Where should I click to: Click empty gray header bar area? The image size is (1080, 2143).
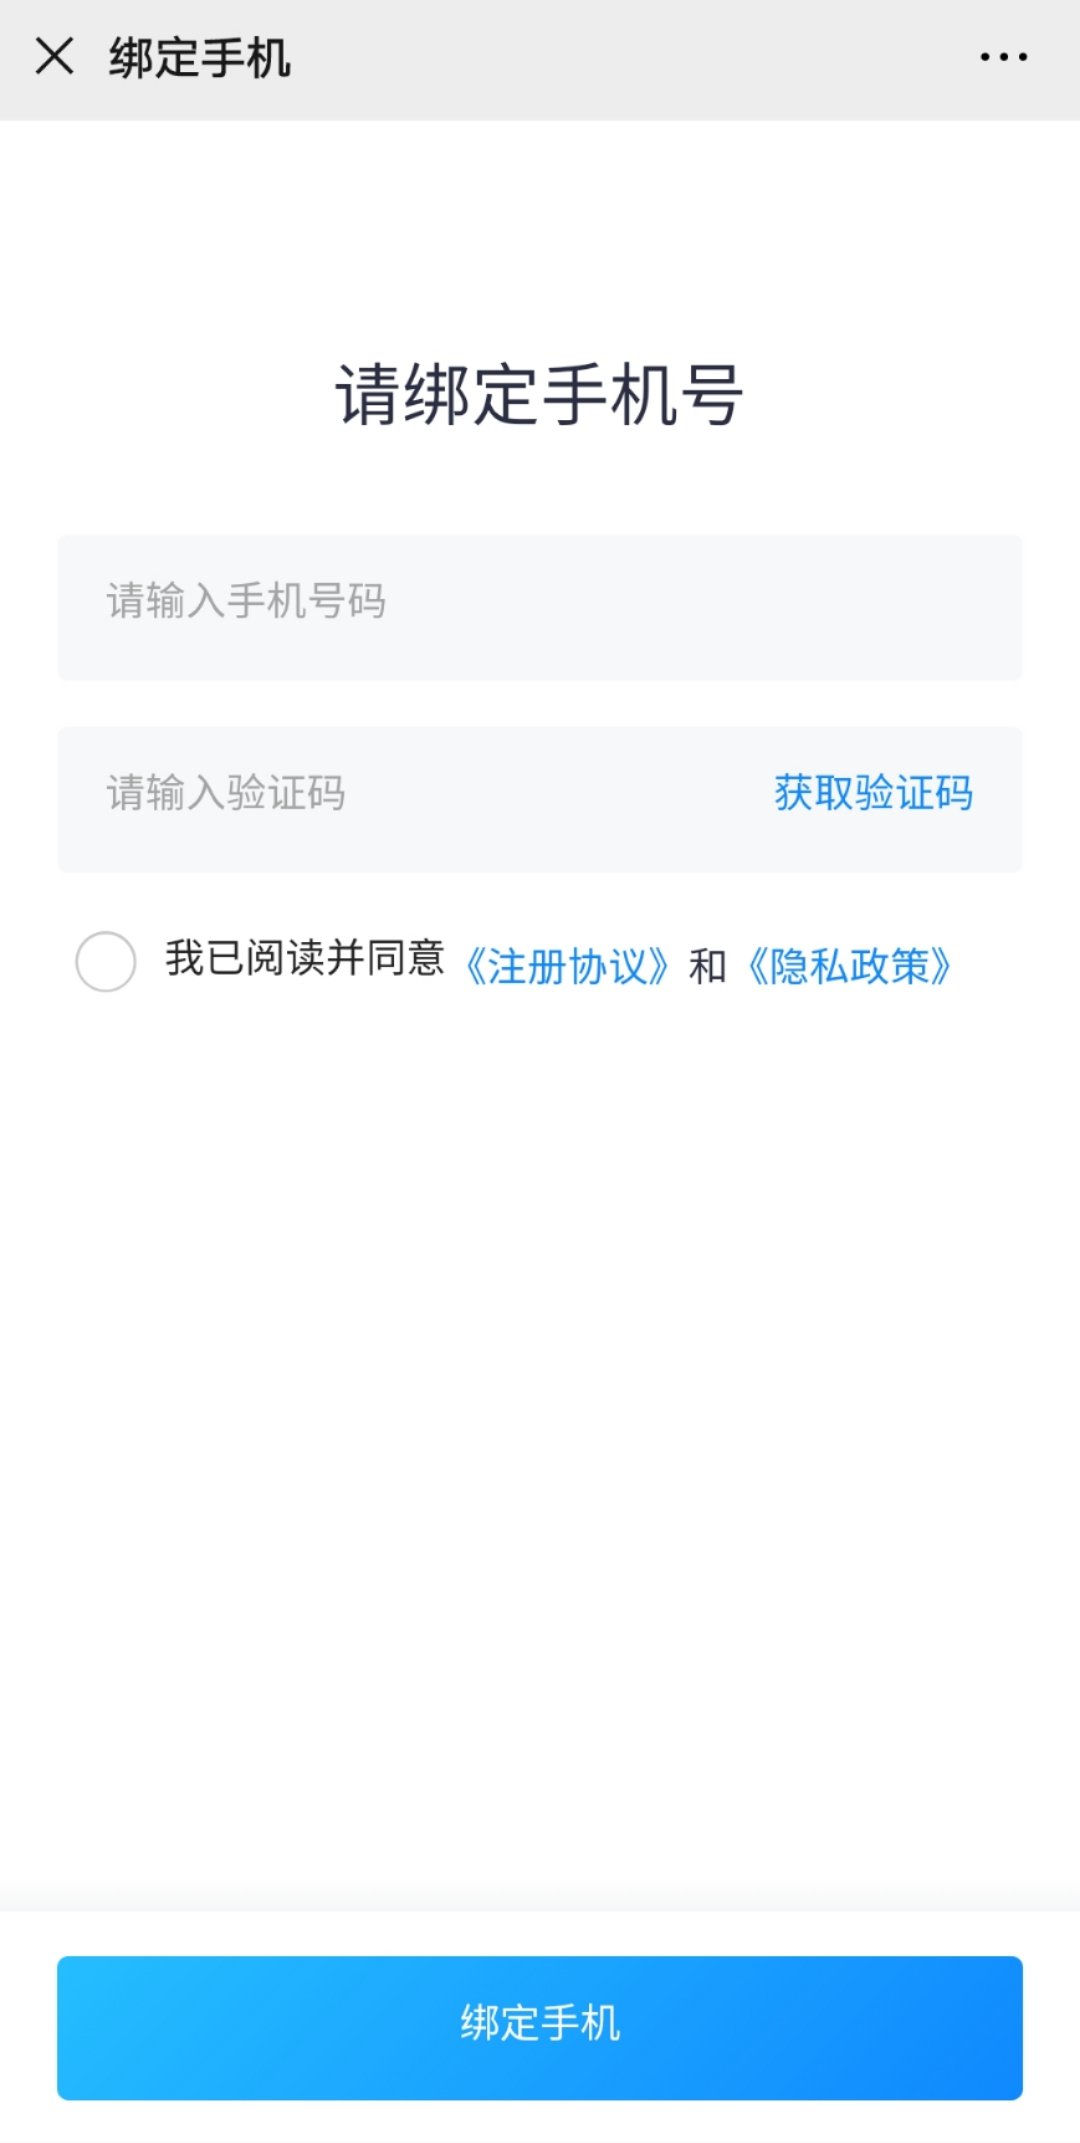coord(640,60)
